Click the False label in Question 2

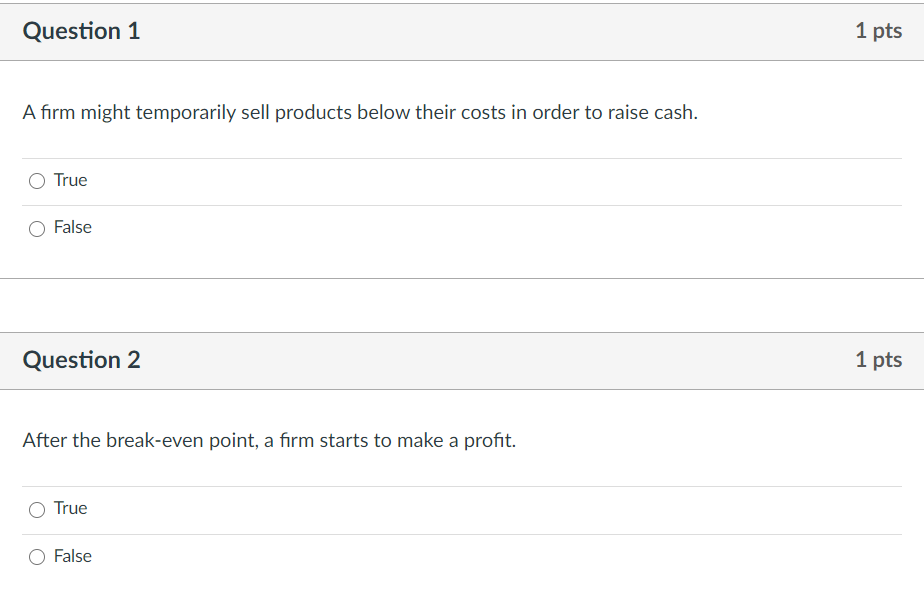74,557
